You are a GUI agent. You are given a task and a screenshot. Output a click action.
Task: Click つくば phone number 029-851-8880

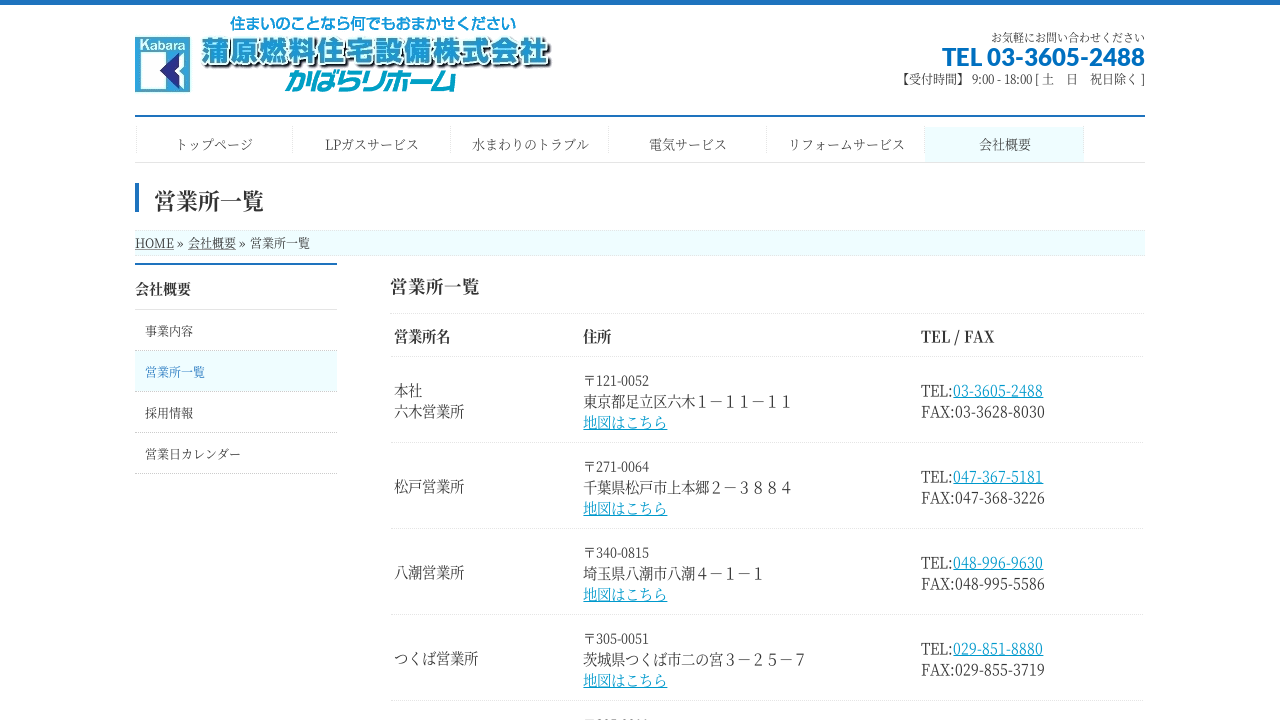[x=997, y=649]
